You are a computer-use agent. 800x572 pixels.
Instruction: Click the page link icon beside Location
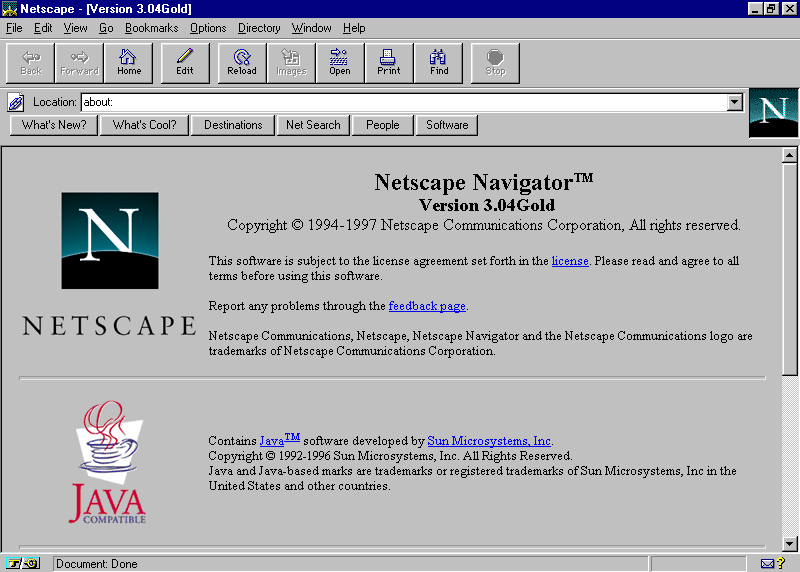(16, 102)
